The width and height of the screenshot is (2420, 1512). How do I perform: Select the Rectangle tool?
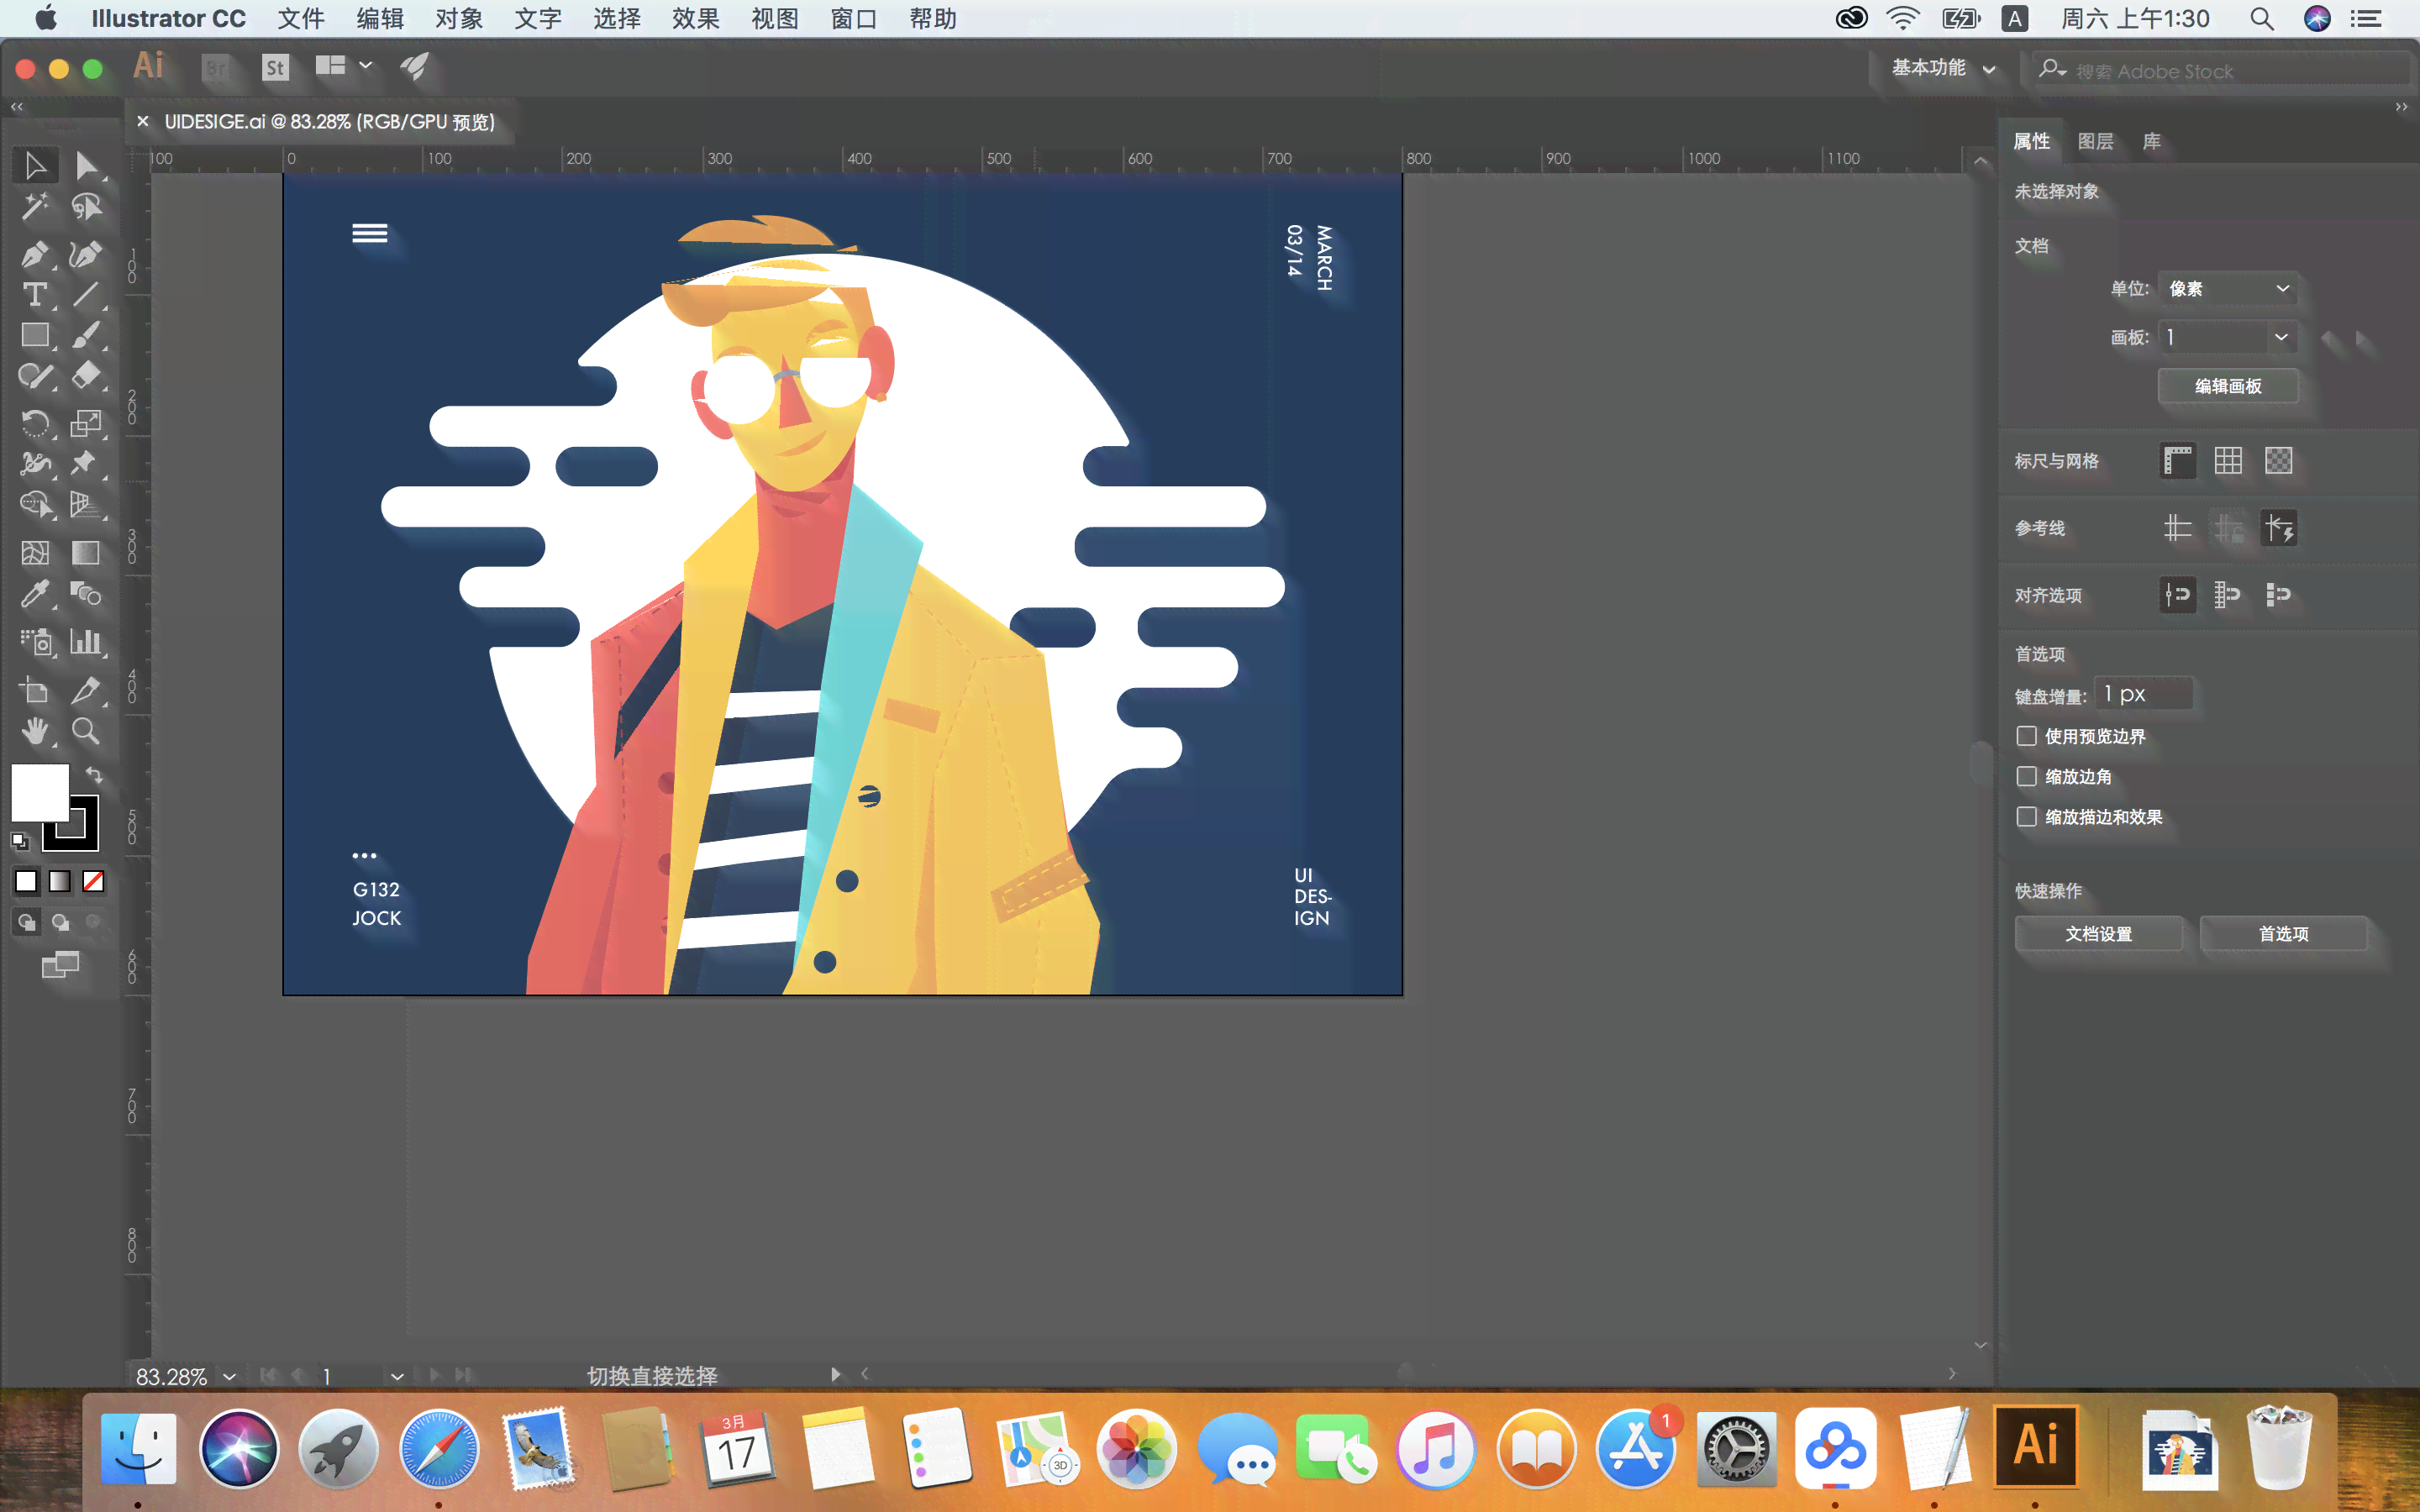coord(35,335)
